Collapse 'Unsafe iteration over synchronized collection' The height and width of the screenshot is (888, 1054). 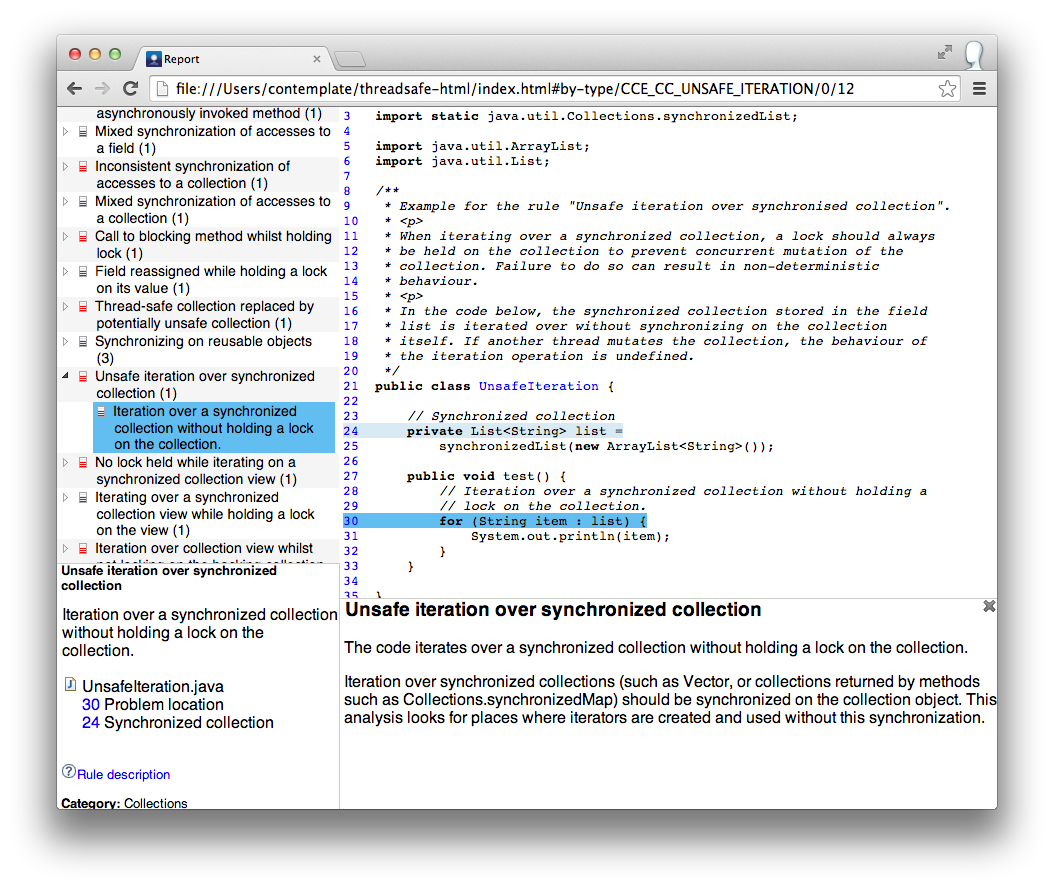pyautogui.click(x=65, y=376)
